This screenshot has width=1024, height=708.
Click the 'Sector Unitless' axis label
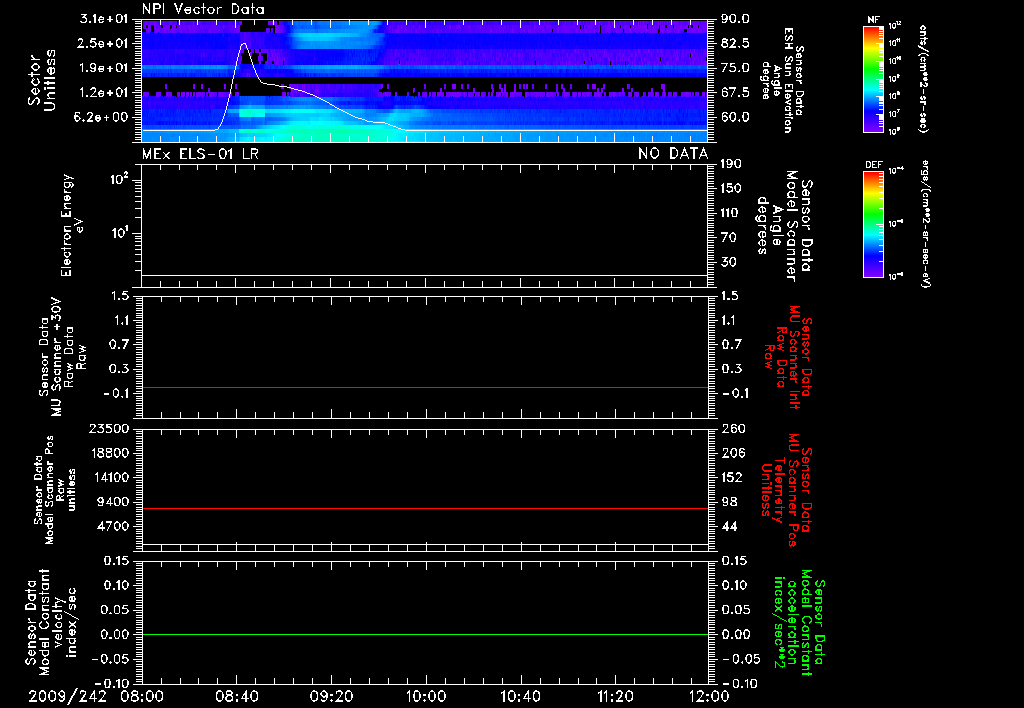tap(42, 80)
